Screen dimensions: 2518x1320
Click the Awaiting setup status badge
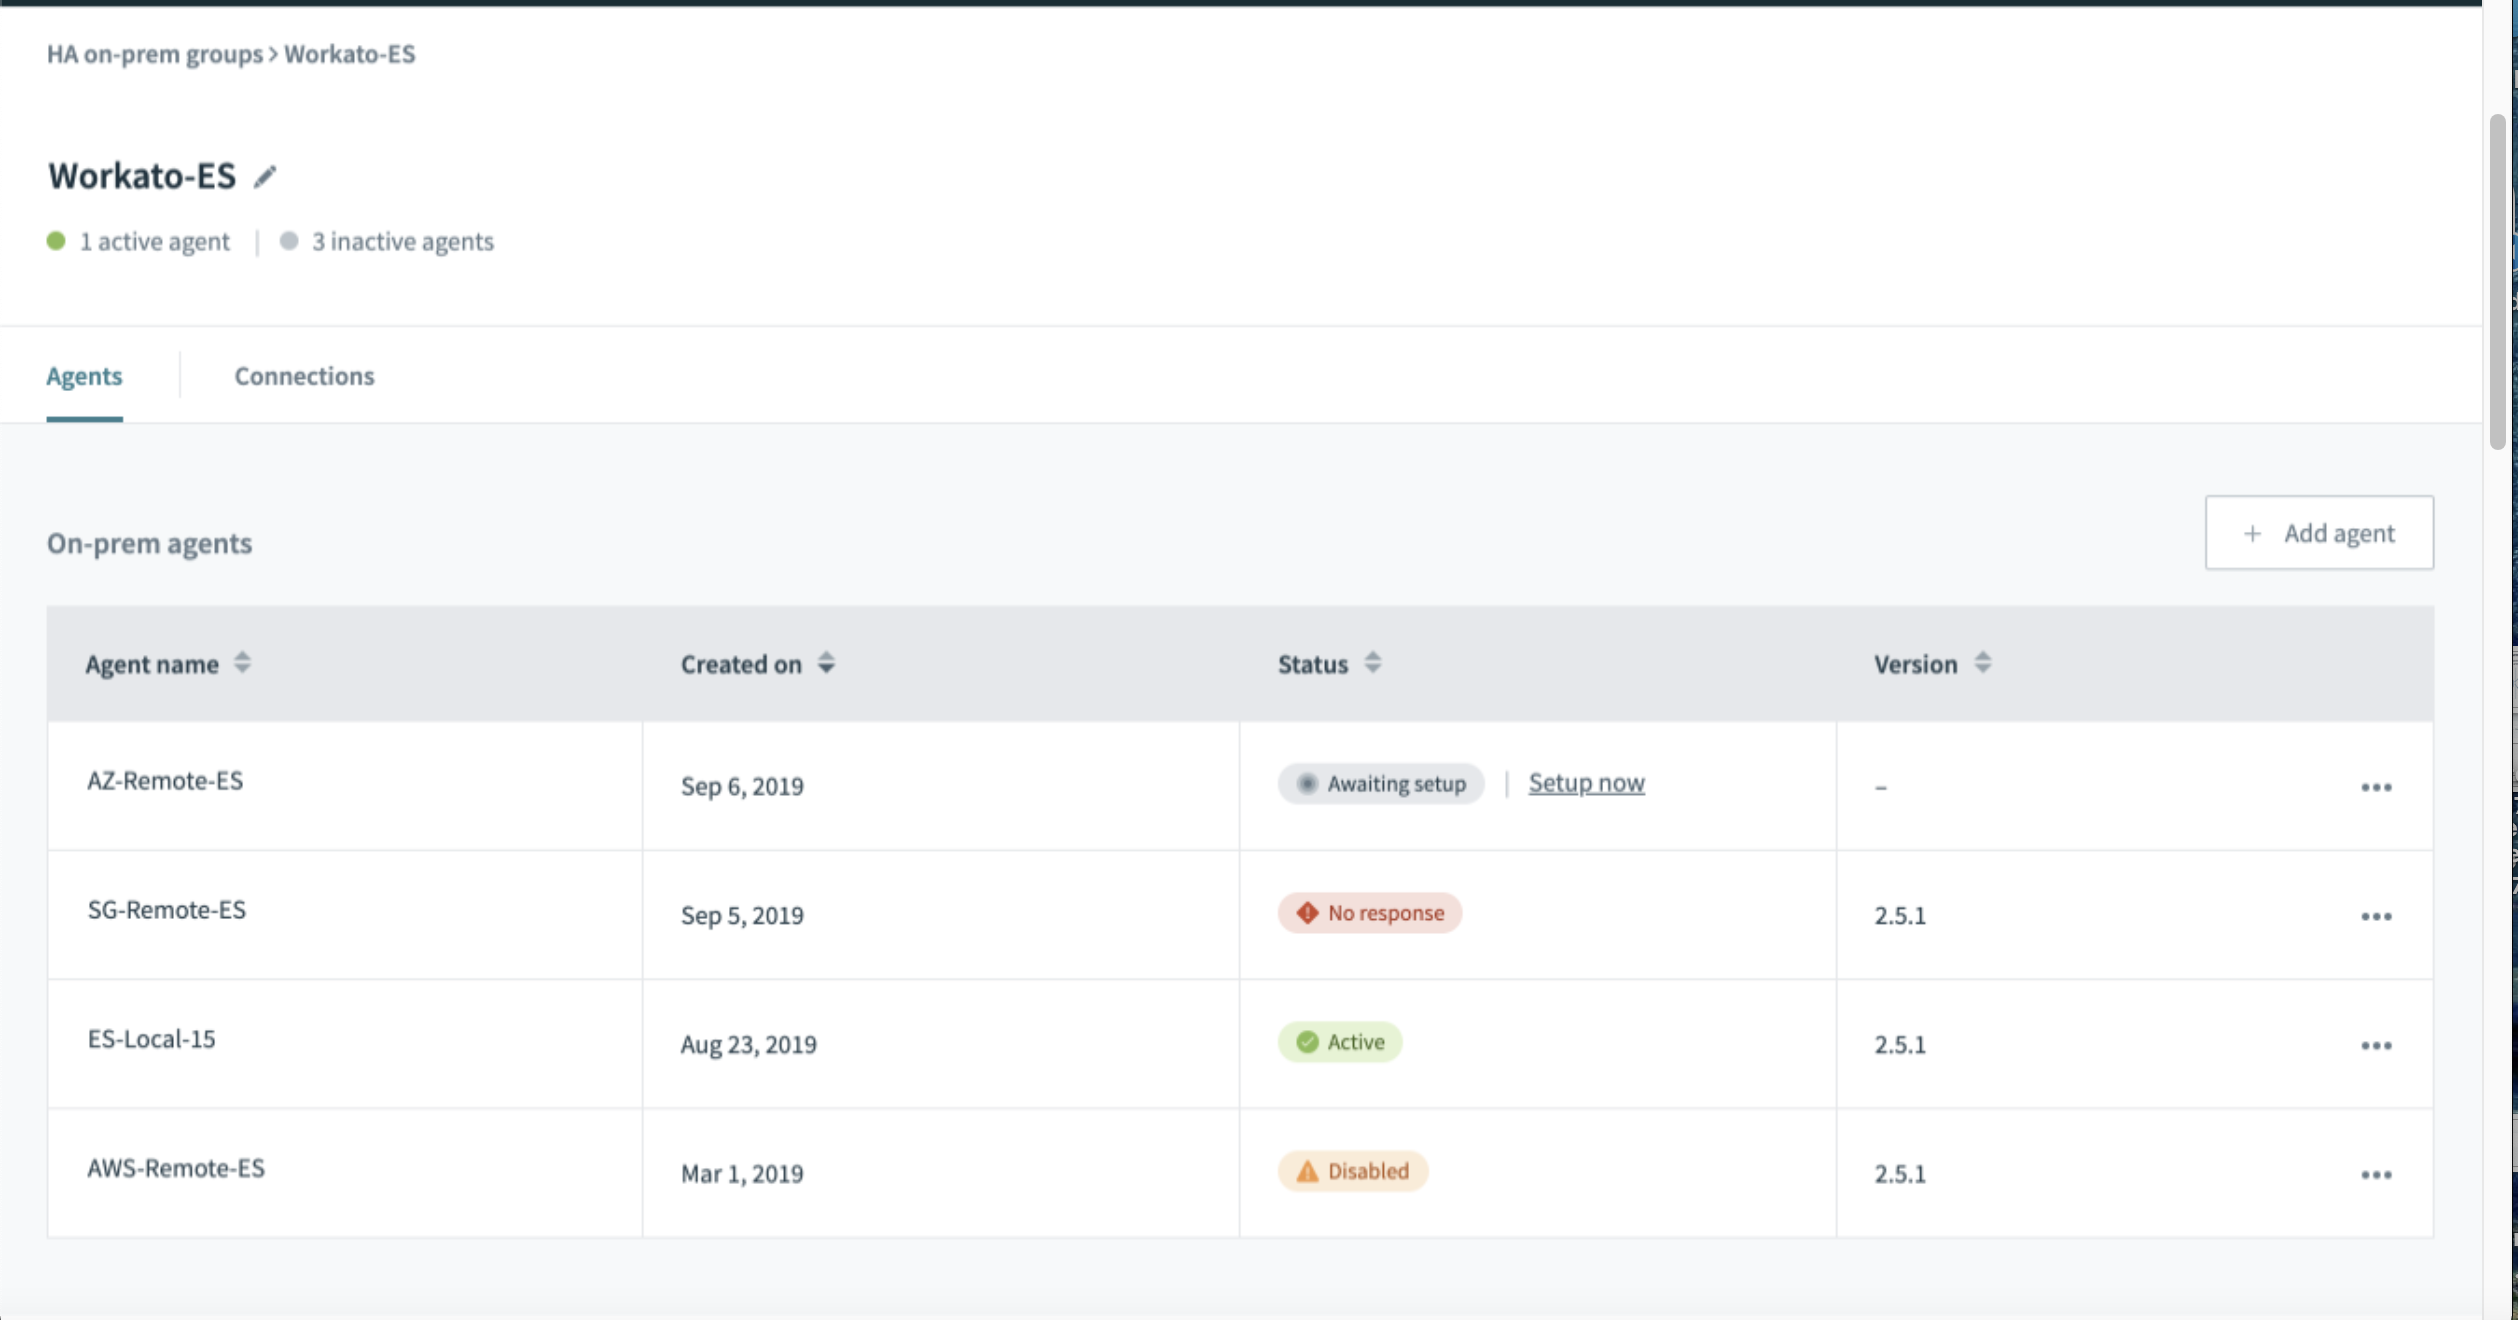1380,784
